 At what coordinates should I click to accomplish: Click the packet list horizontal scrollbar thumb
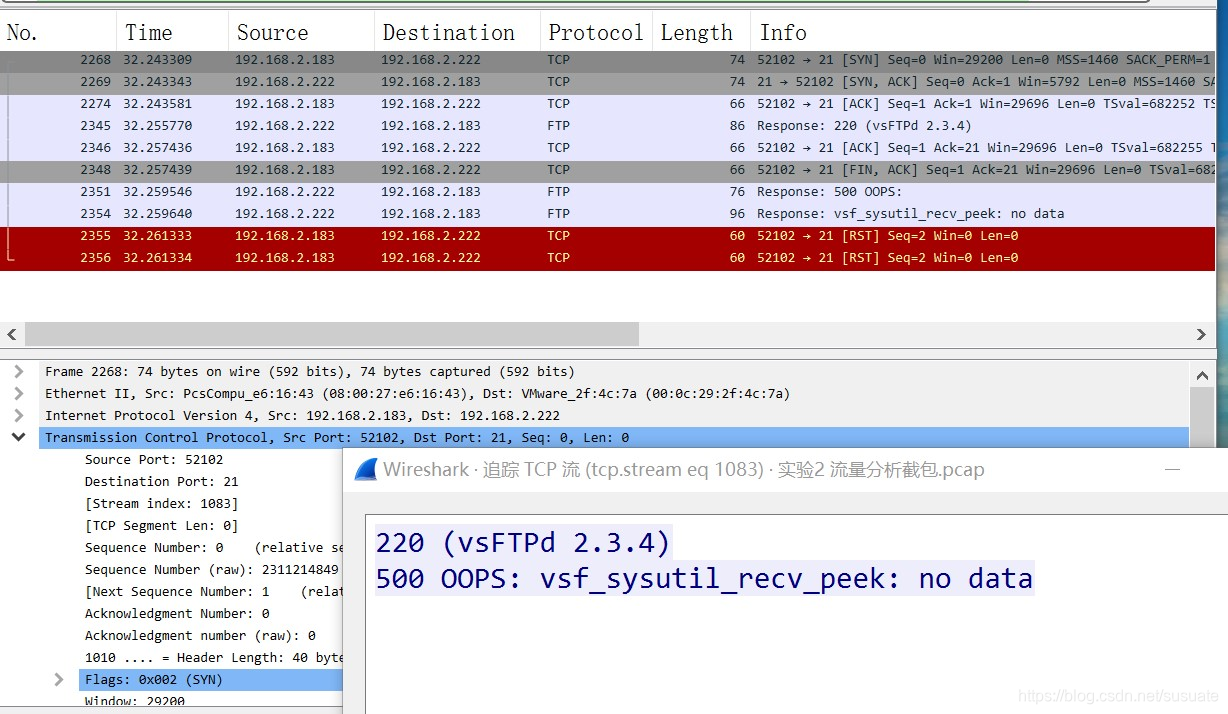coord(331,334)
